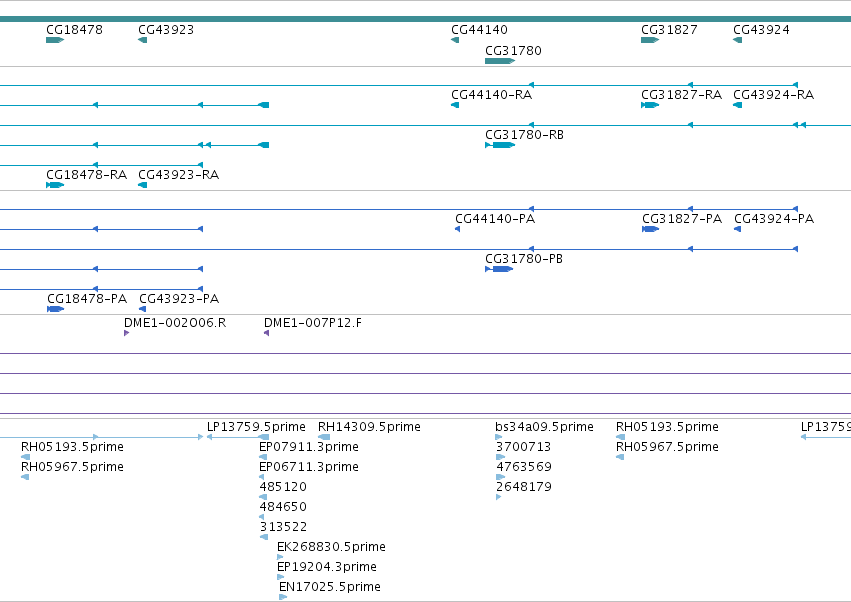Select the blue CDS glyph under CG18478-PA

pos(55,309)
